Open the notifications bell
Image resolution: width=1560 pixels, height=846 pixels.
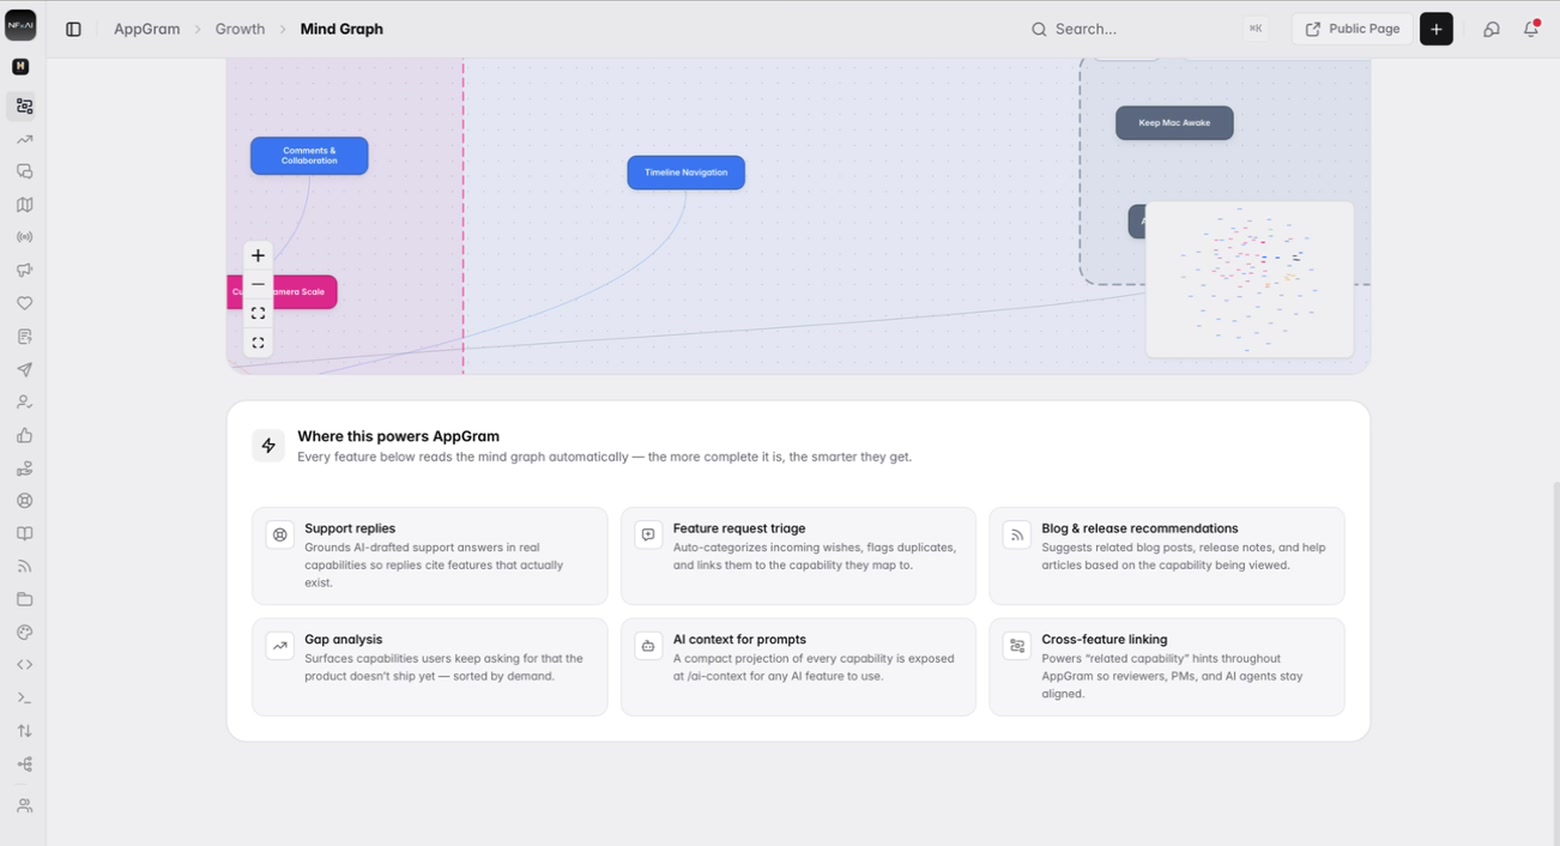(x=1531, y=29)
